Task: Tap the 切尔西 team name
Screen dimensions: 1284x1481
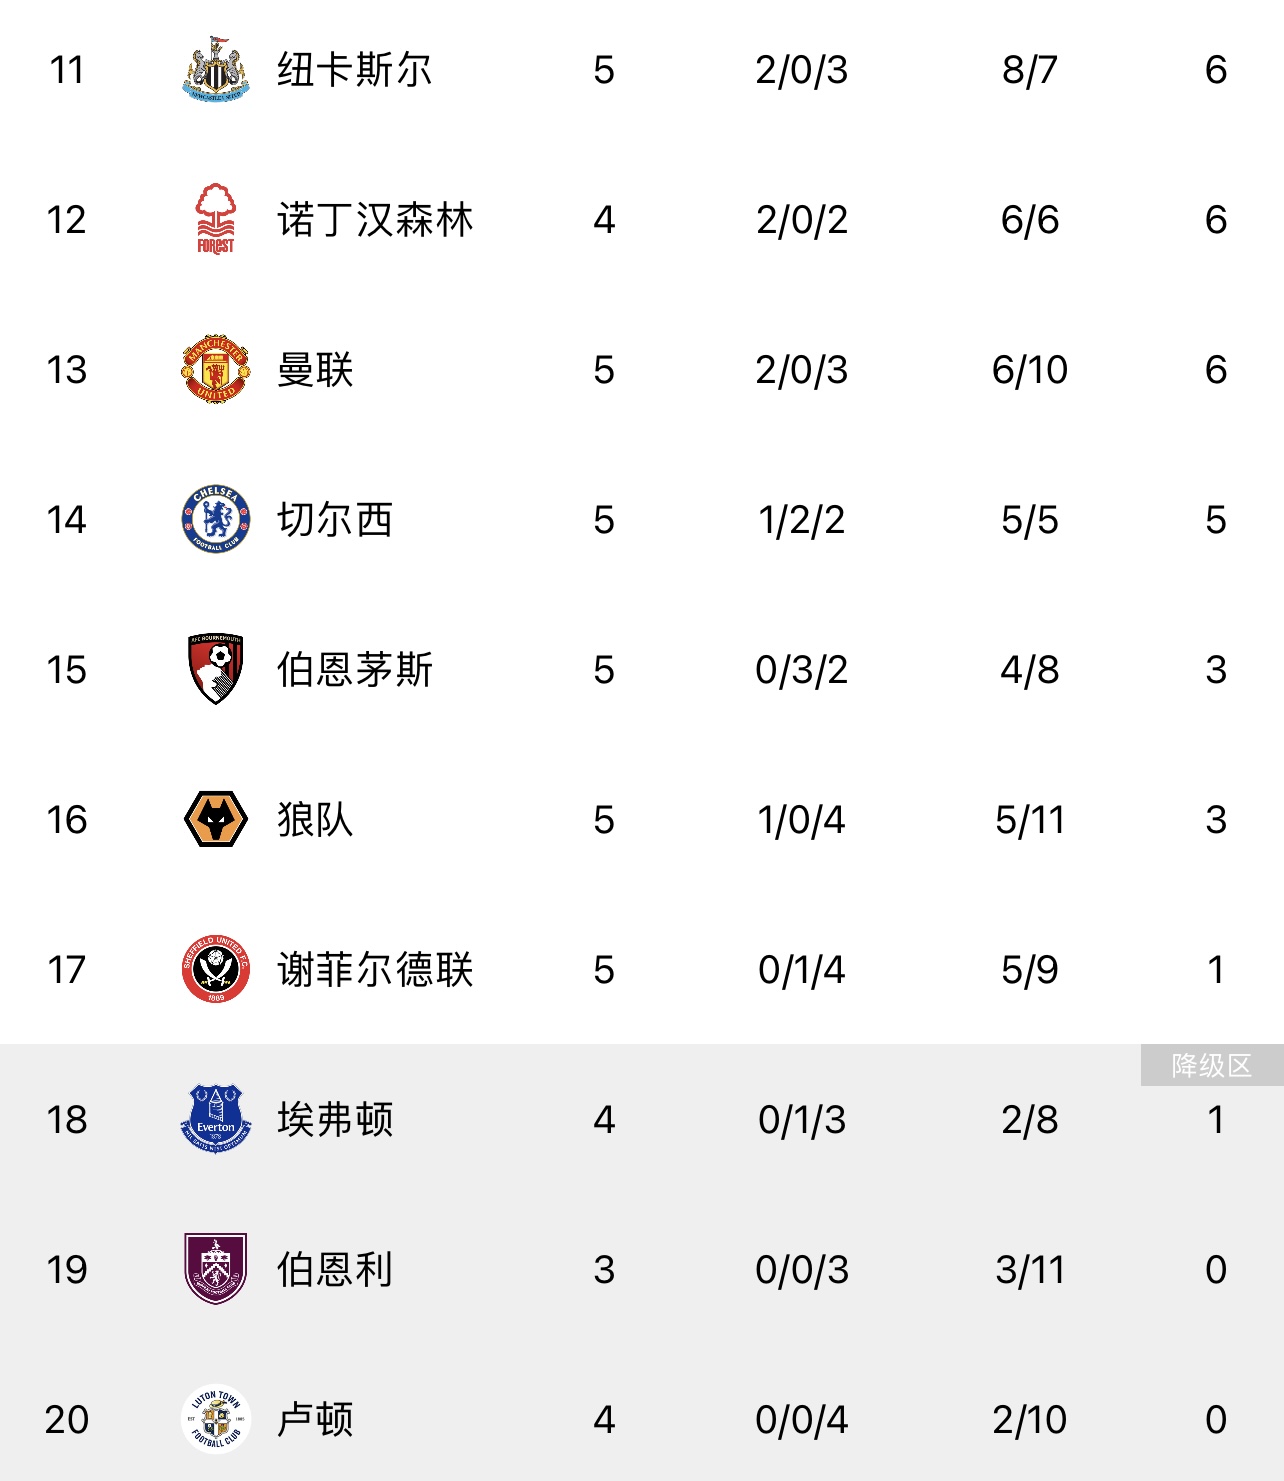Action: [x=335, y=520]
